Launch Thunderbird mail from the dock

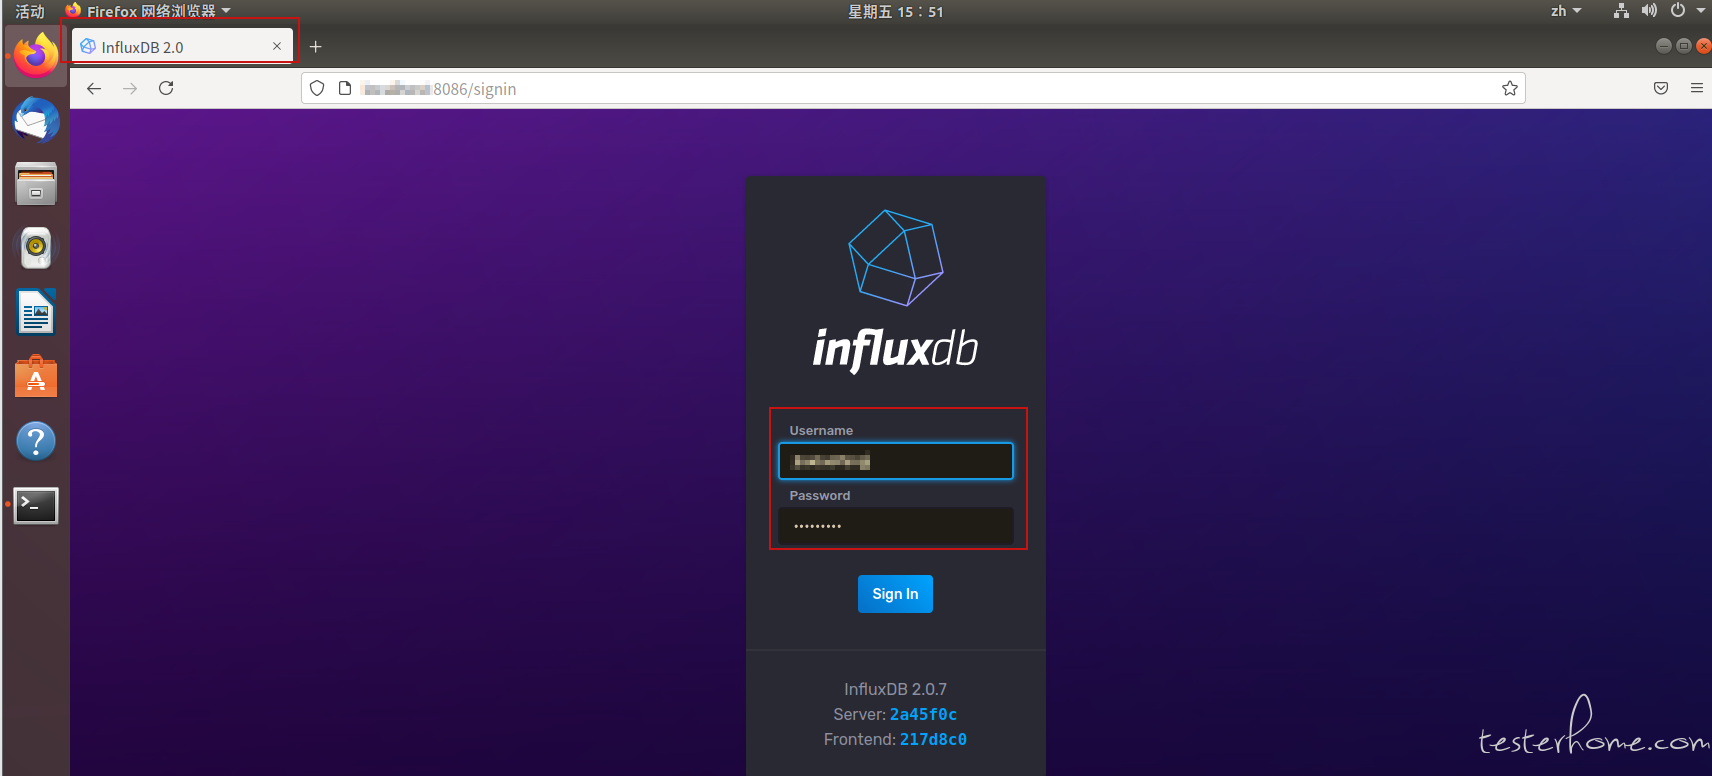pyautogui.click(x=36, y=121)
